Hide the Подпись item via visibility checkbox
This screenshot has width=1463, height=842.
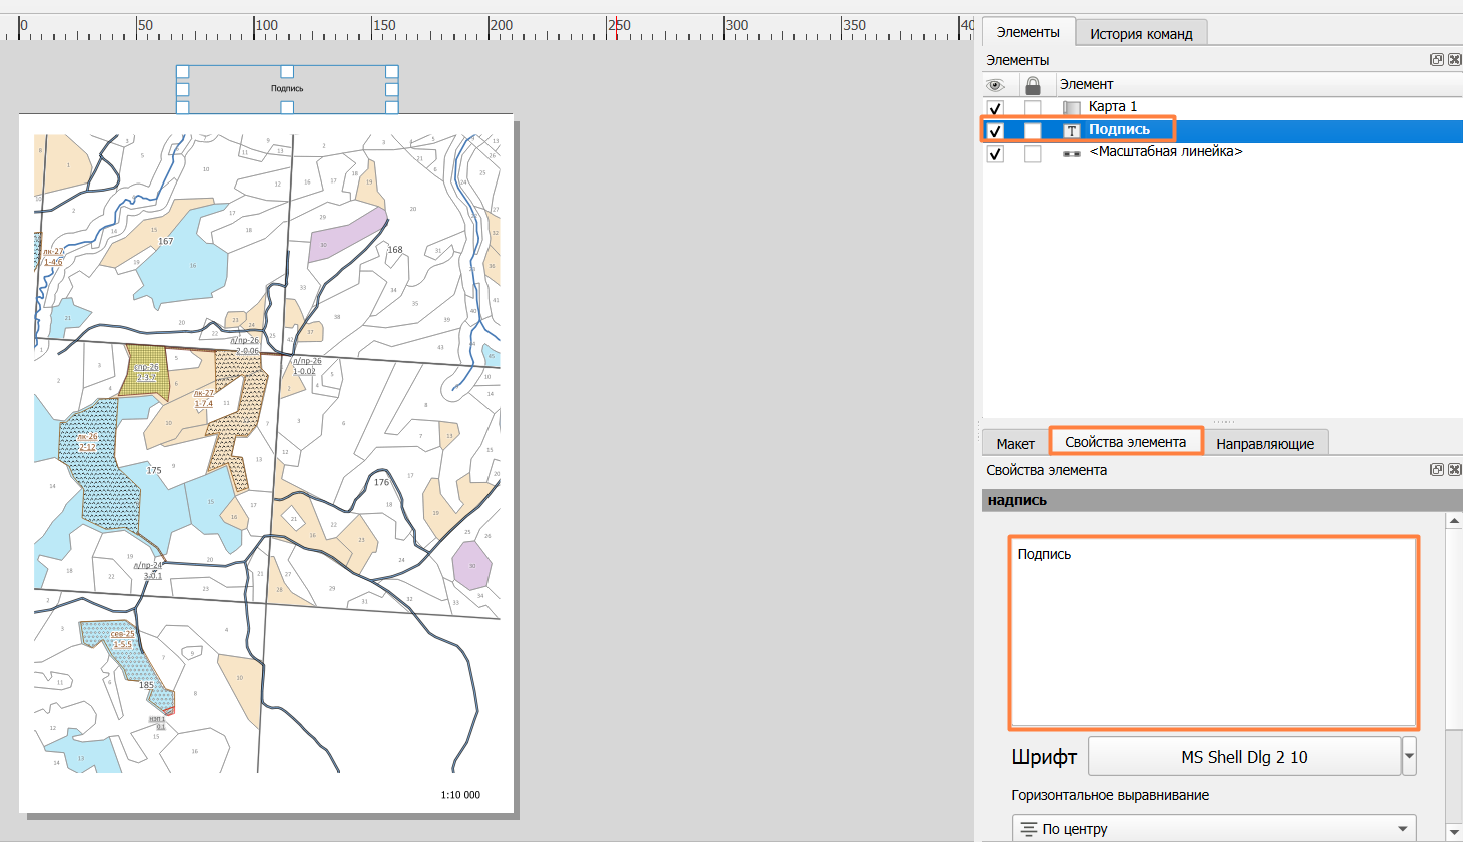995,131
